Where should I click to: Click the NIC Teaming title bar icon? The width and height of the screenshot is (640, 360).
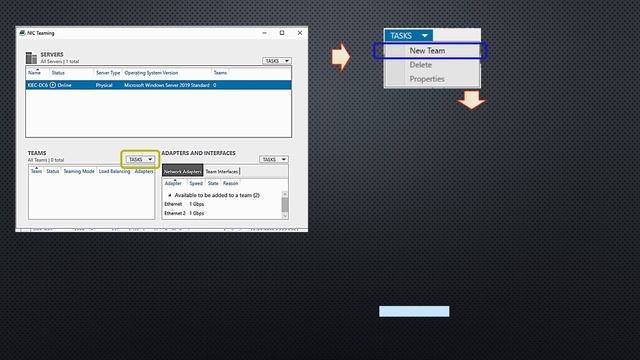[22, 33]
